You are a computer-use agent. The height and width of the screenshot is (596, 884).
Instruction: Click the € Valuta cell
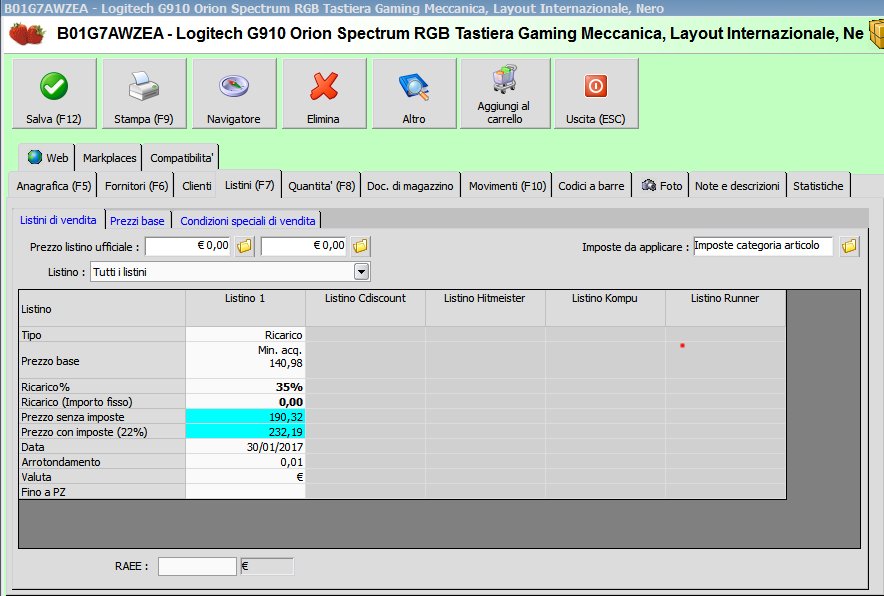pyautogui.click(x=245, y=477)
